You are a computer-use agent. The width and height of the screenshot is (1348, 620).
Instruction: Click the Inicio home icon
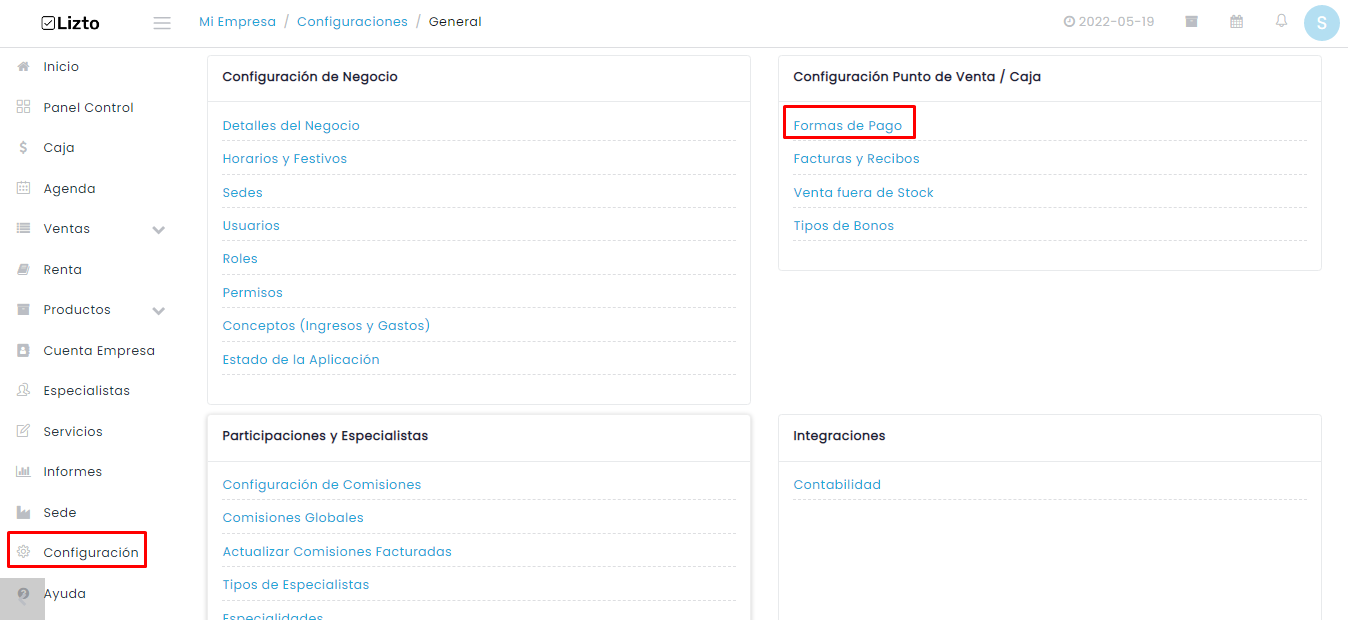pos(24,66)
